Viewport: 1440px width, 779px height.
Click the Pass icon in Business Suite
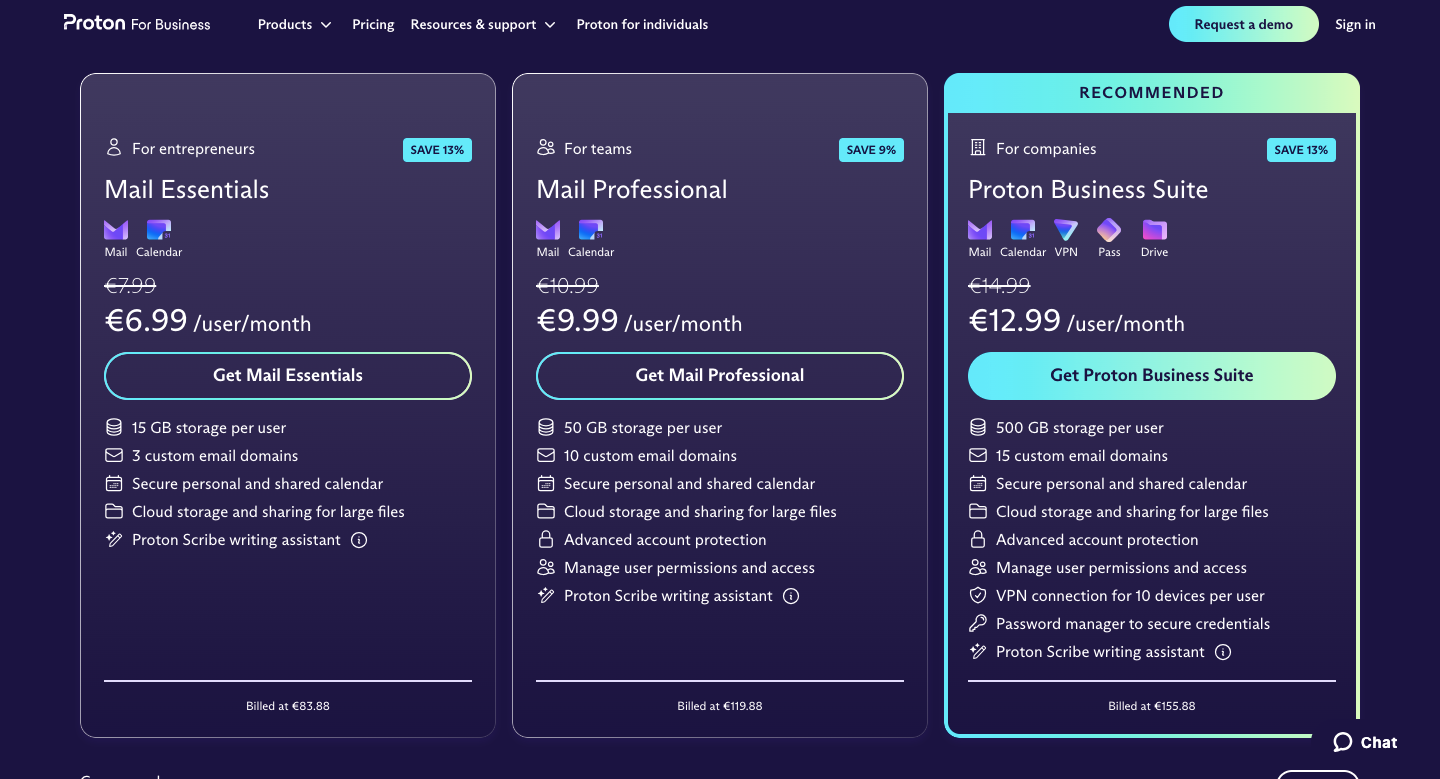pos(1109,231)
